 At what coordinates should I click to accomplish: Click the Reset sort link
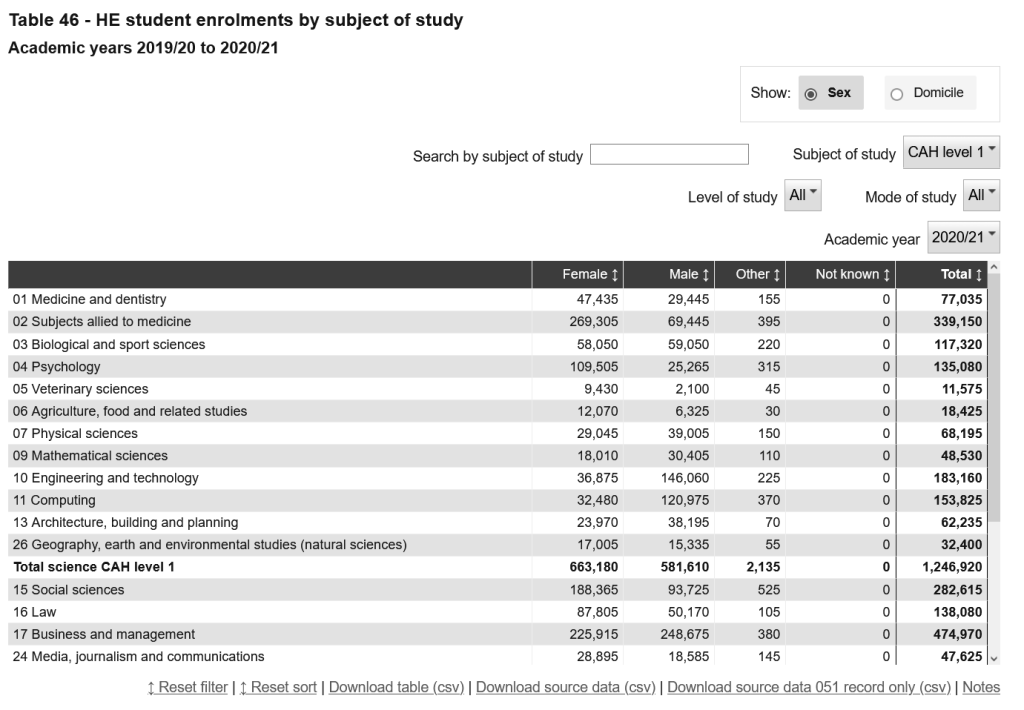pyautogui.click(x=278, y=687)
